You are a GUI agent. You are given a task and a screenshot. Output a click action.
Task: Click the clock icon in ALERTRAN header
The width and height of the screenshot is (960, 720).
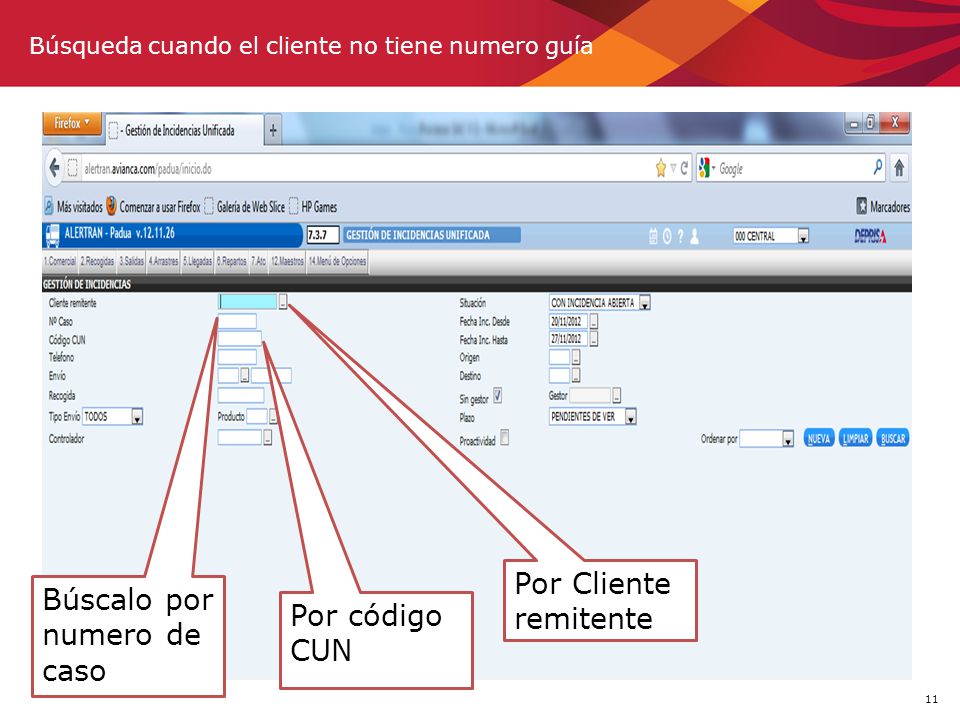667,236
